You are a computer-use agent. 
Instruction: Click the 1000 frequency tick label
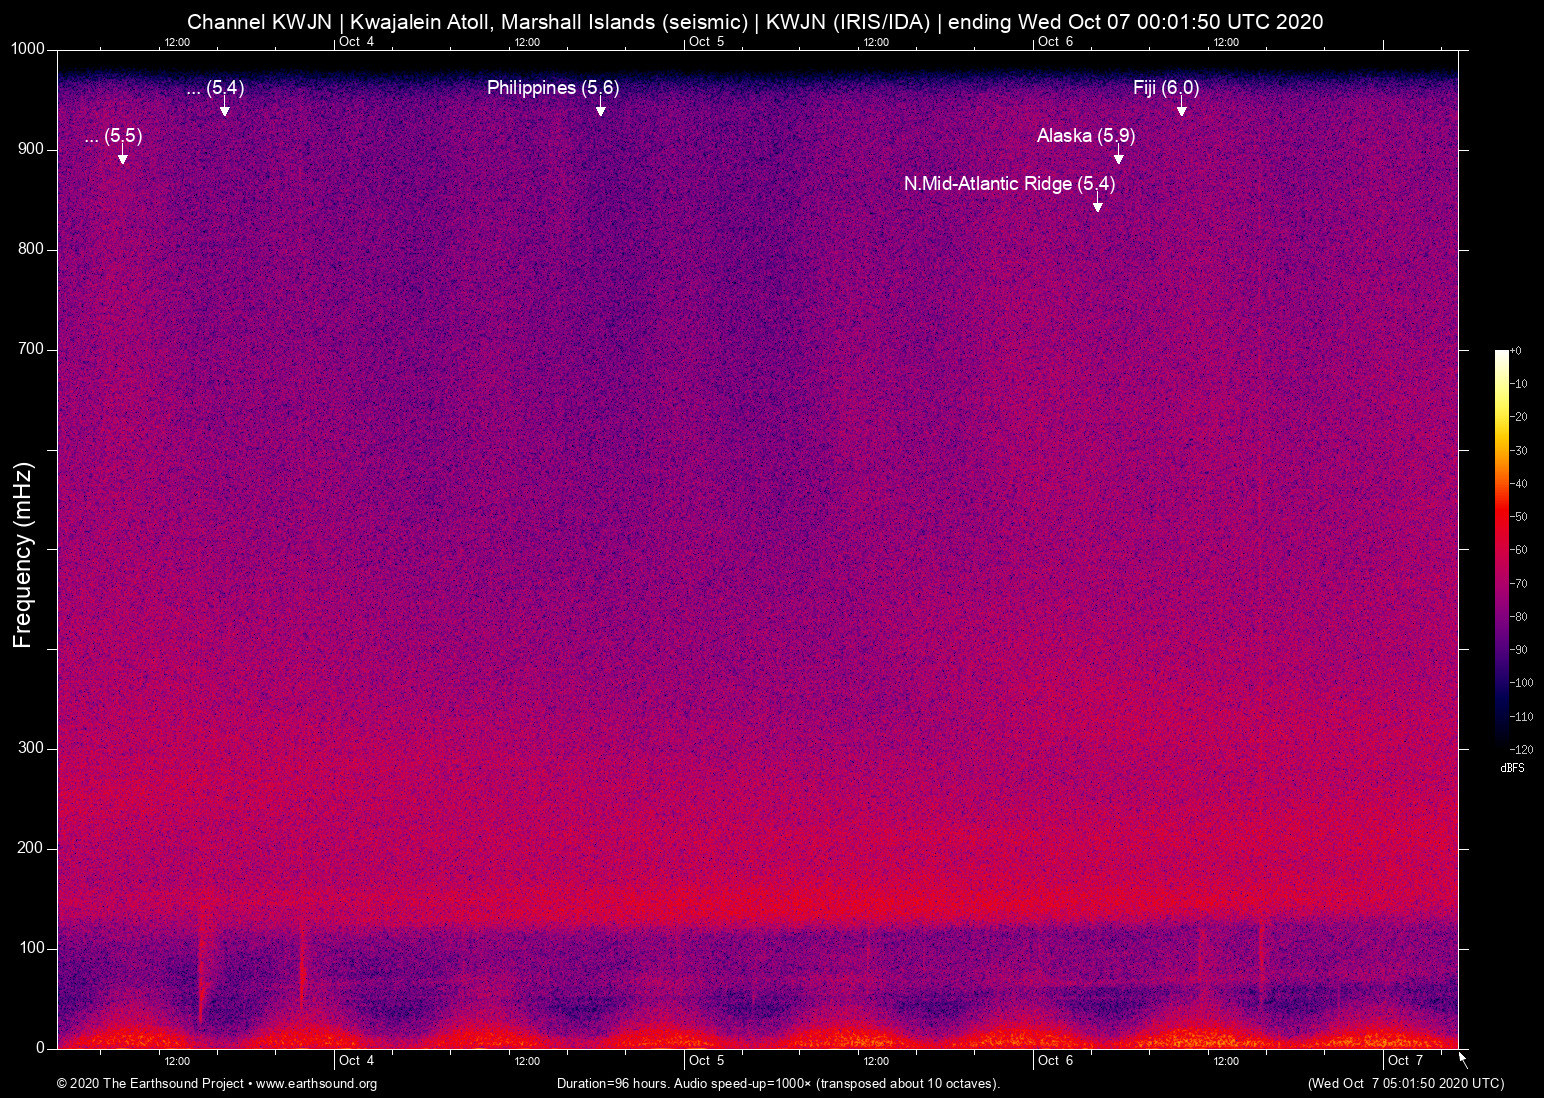[26, 47]
